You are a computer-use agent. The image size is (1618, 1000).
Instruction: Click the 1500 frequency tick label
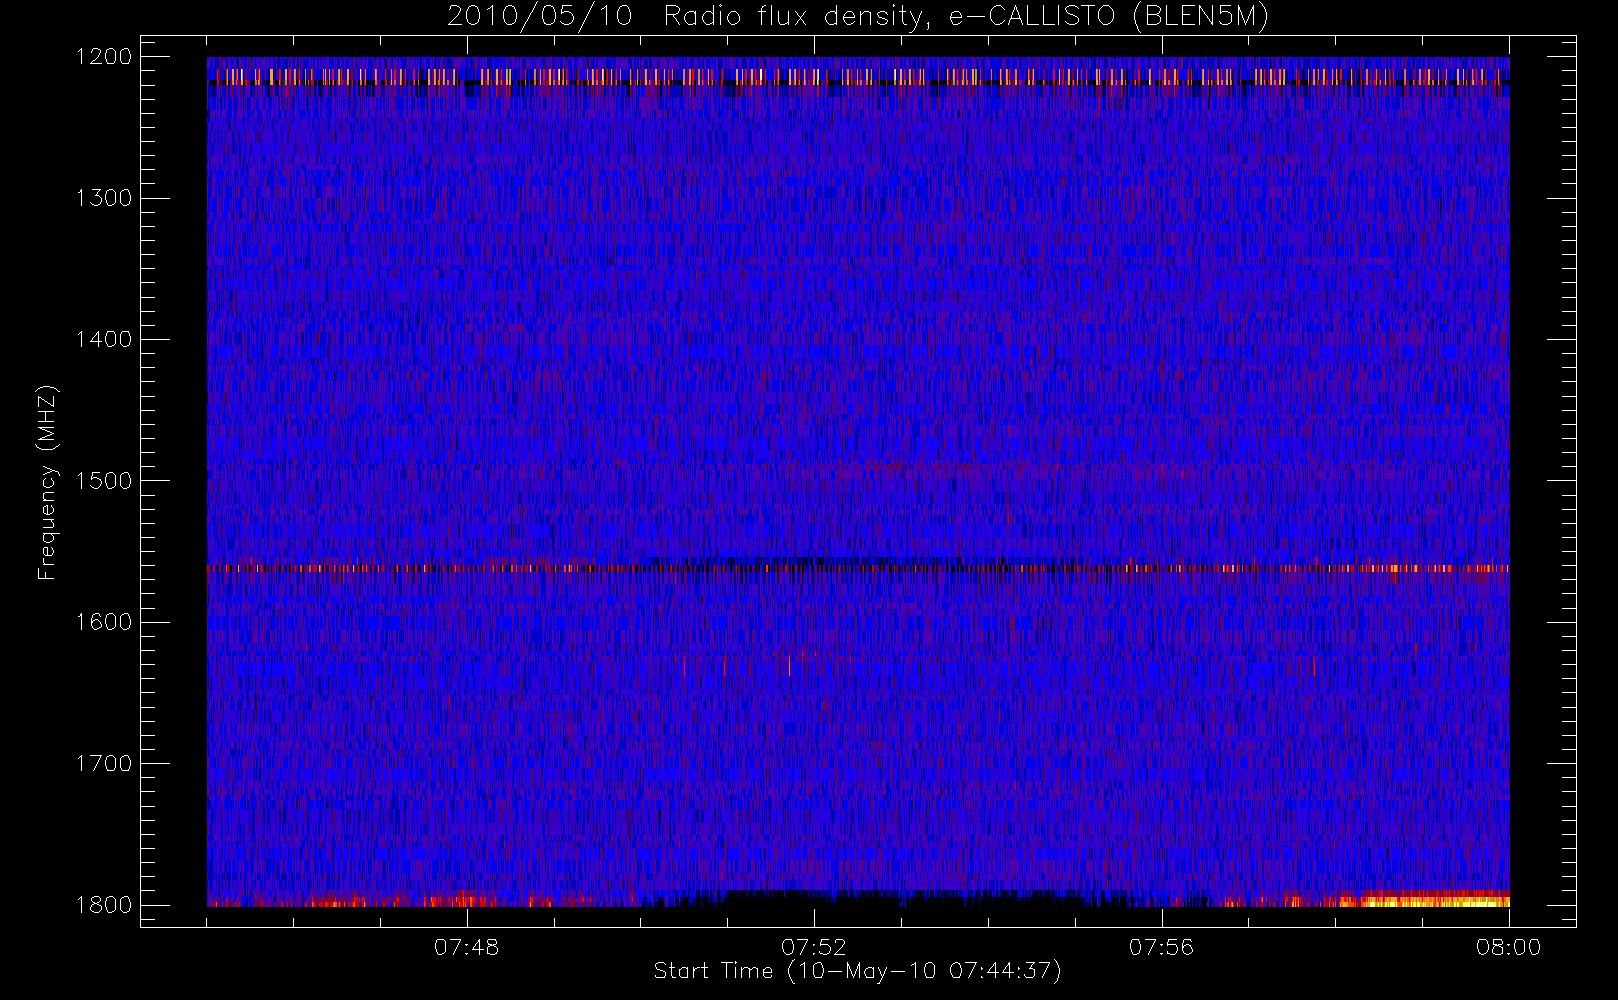tap(104, 481)
